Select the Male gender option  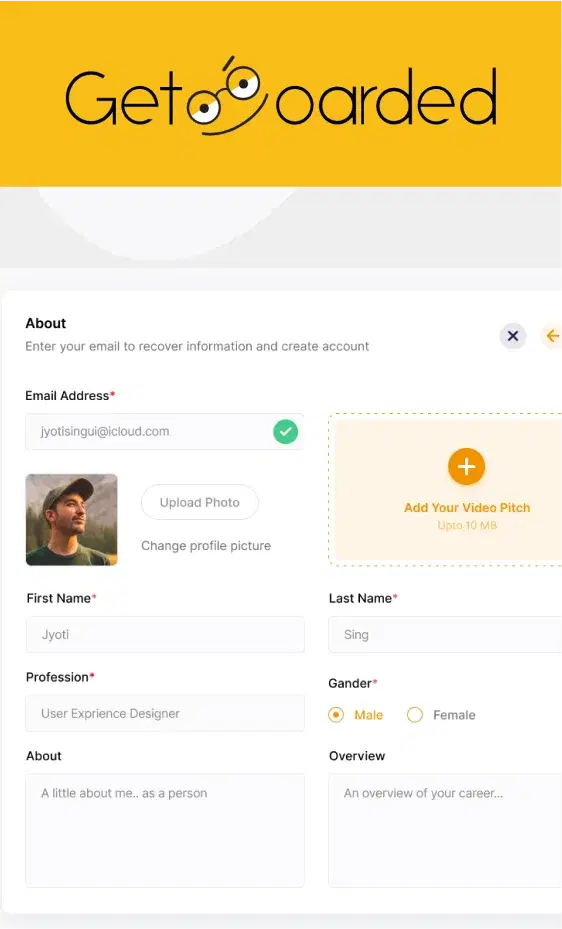[x=356, y=715]
